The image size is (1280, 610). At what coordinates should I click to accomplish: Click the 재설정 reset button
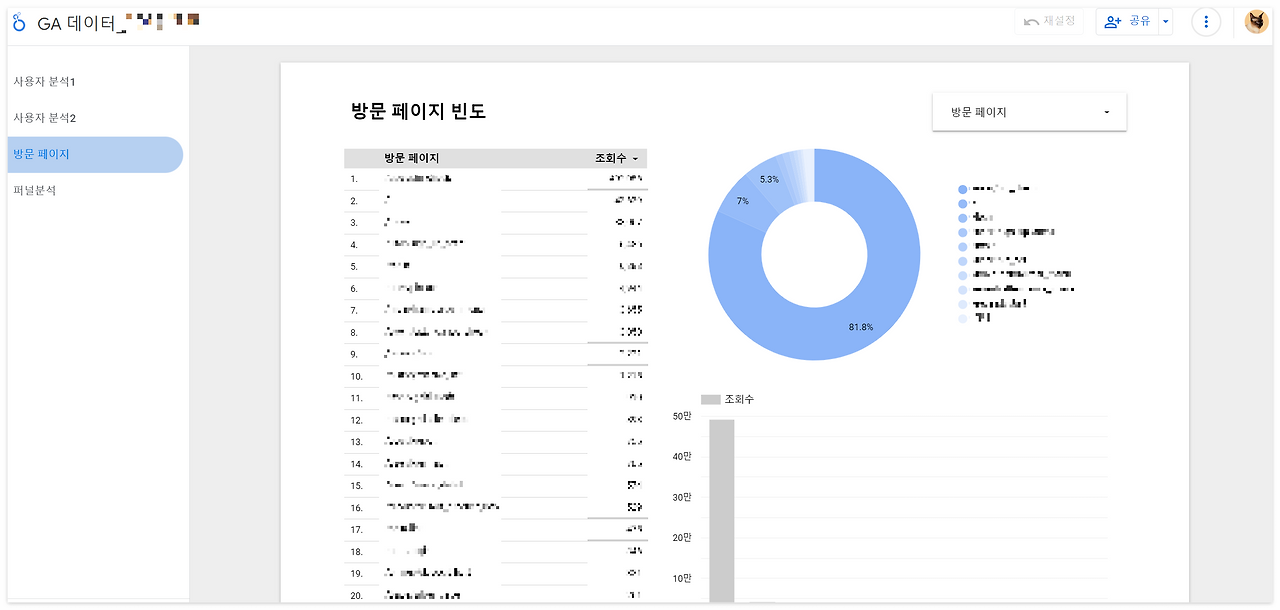[1049, 21]
